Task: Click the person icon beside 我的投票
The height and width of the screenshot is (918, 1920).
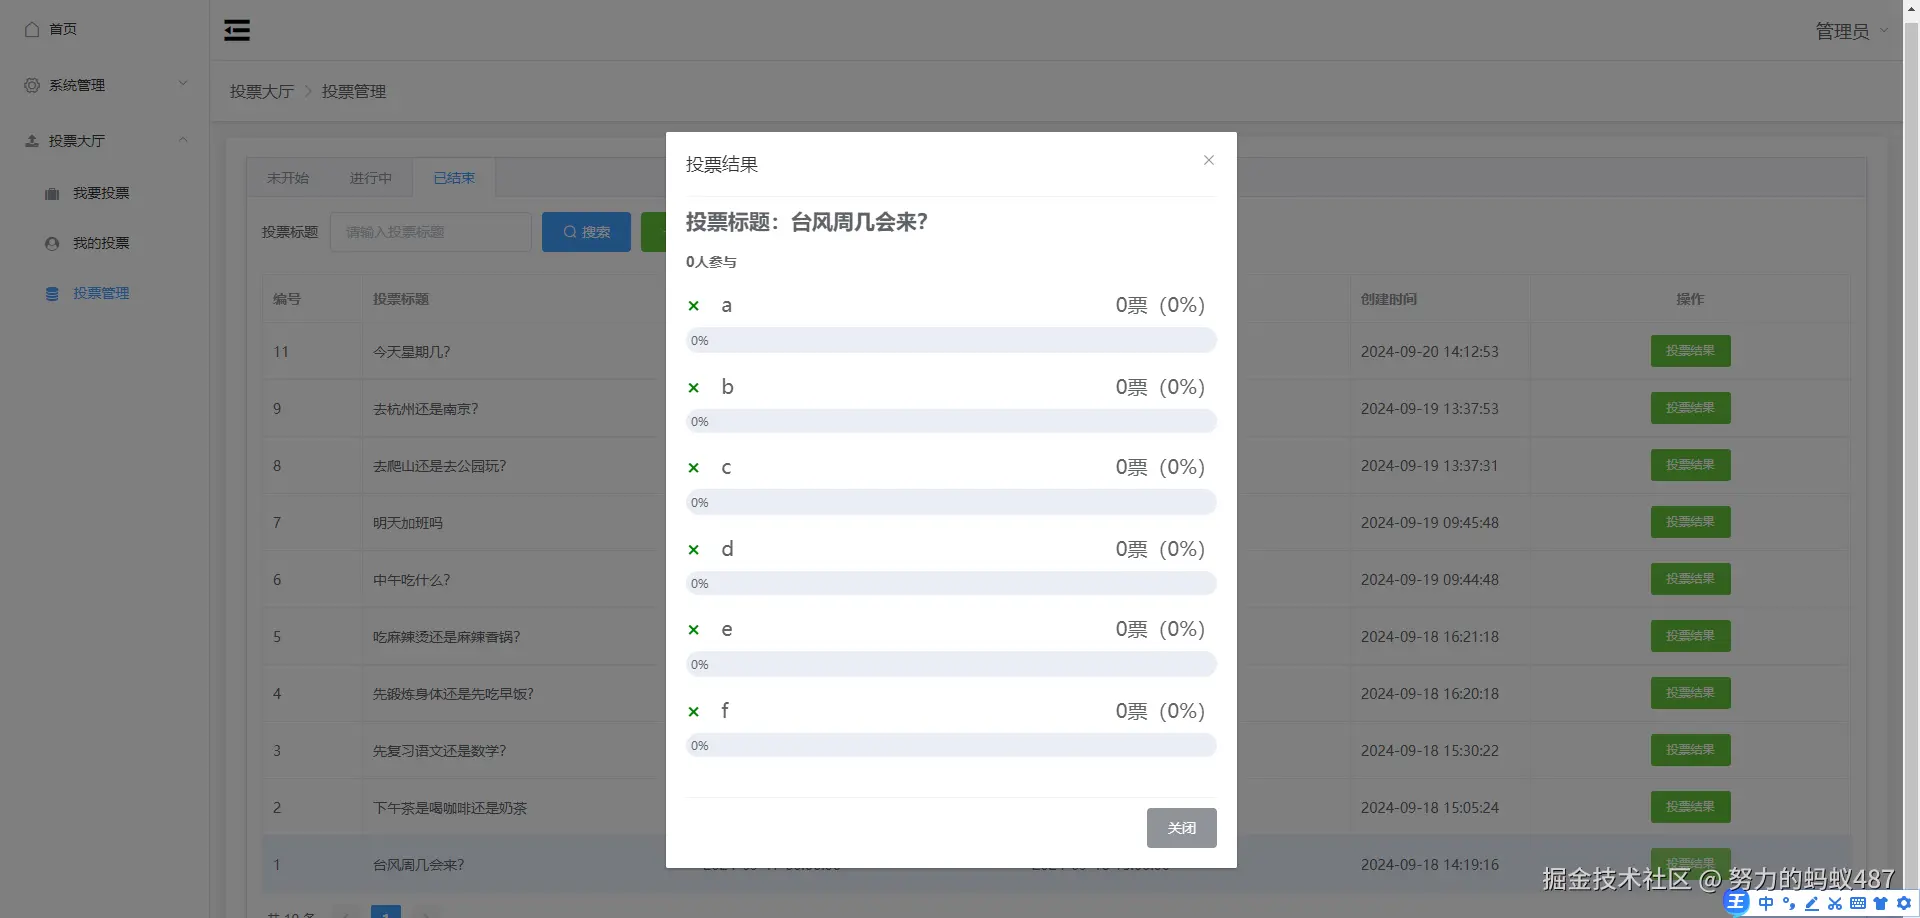Action: coord(52,243)
